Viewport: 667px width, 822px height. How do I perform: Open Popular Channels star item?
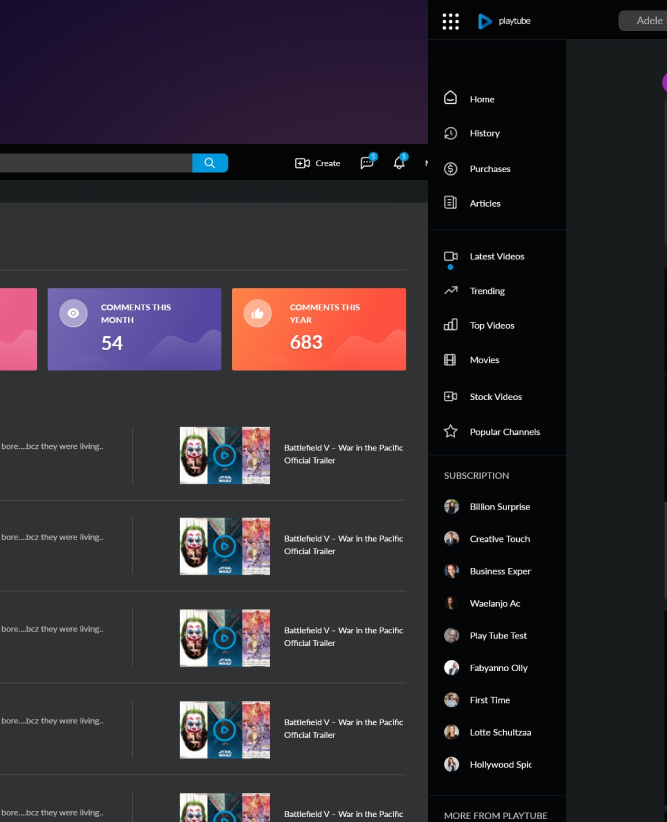pyautogui.click(x=504, y=432)
